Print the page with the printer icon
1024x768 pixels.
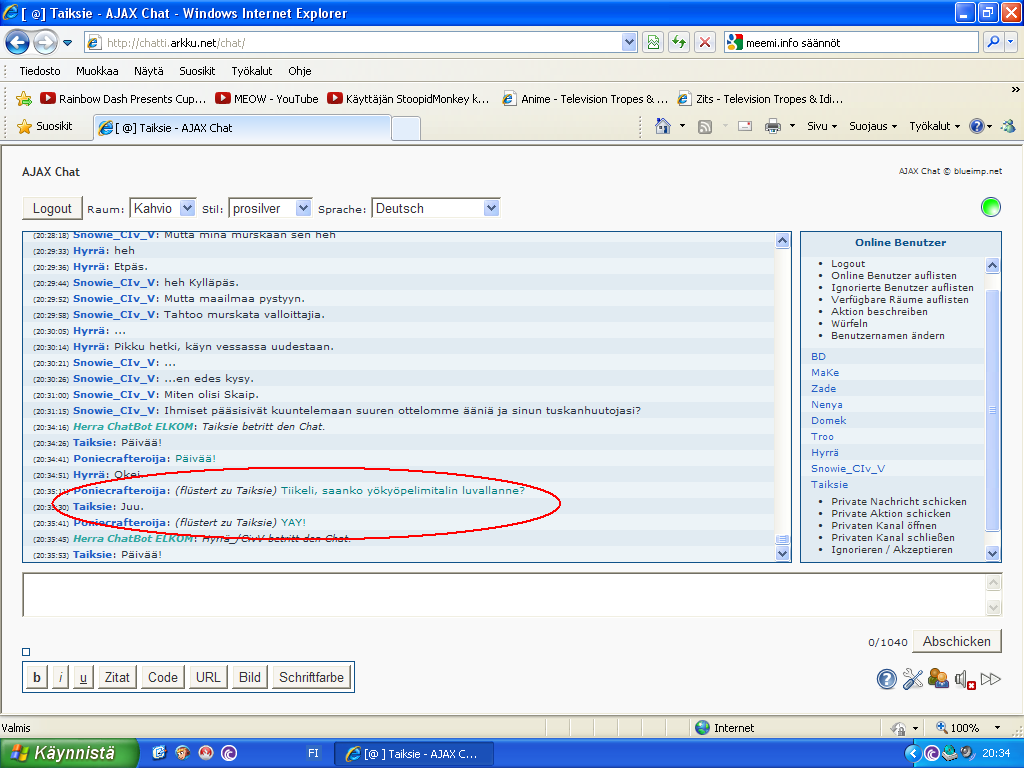point(773,126)
